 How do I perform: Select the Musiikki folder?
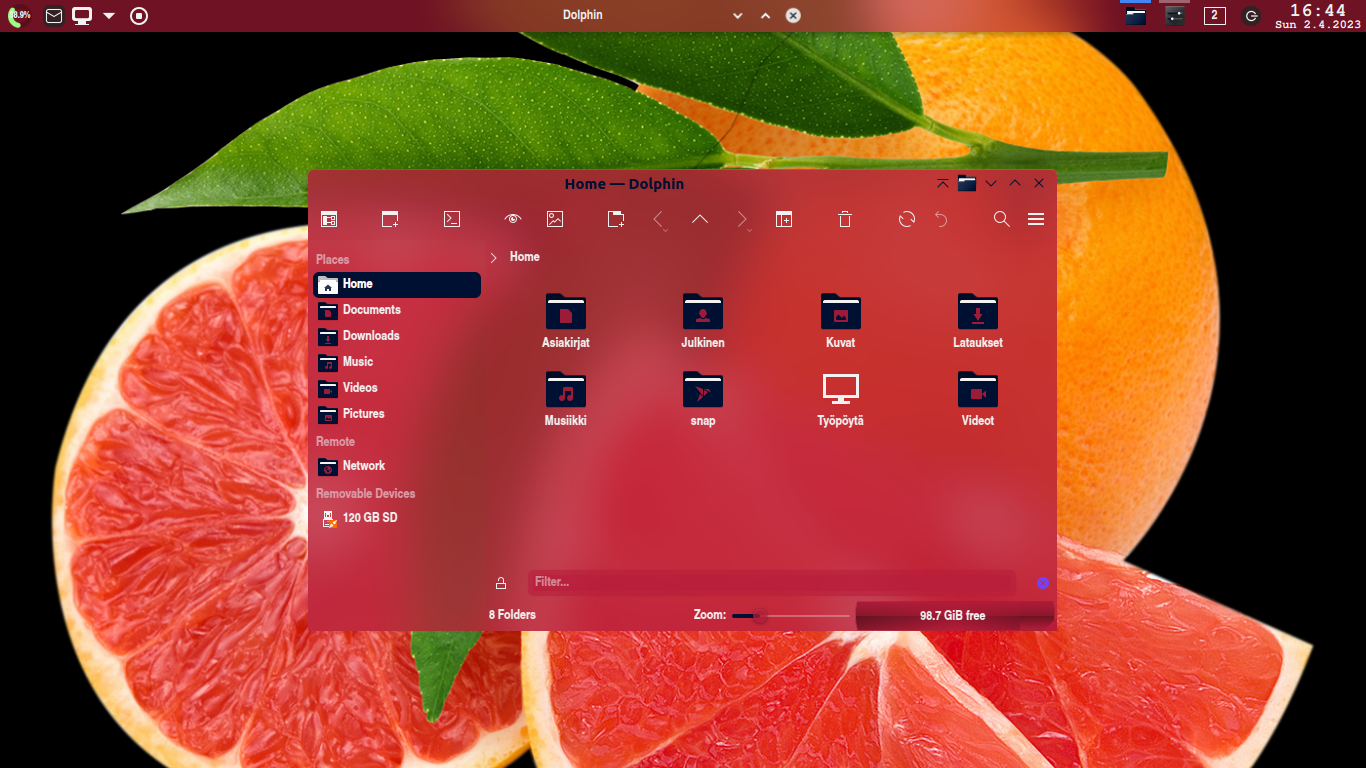click(566, 399)
